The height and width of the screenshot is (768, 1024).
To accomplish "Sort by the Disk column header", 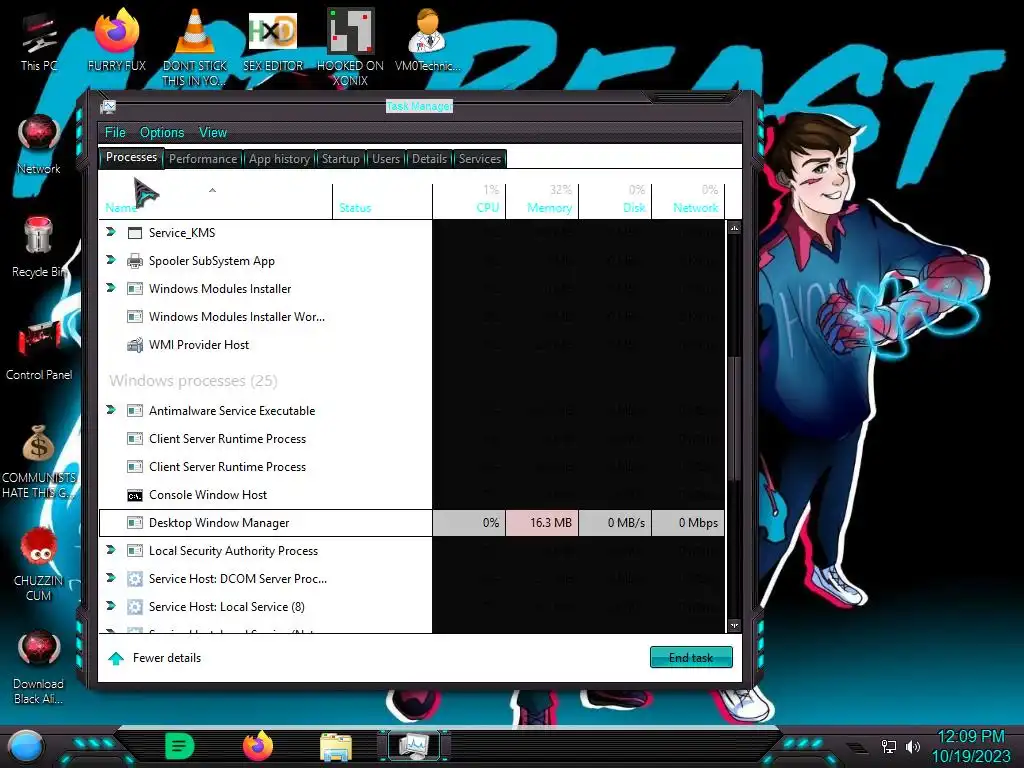I will (615, 200).
